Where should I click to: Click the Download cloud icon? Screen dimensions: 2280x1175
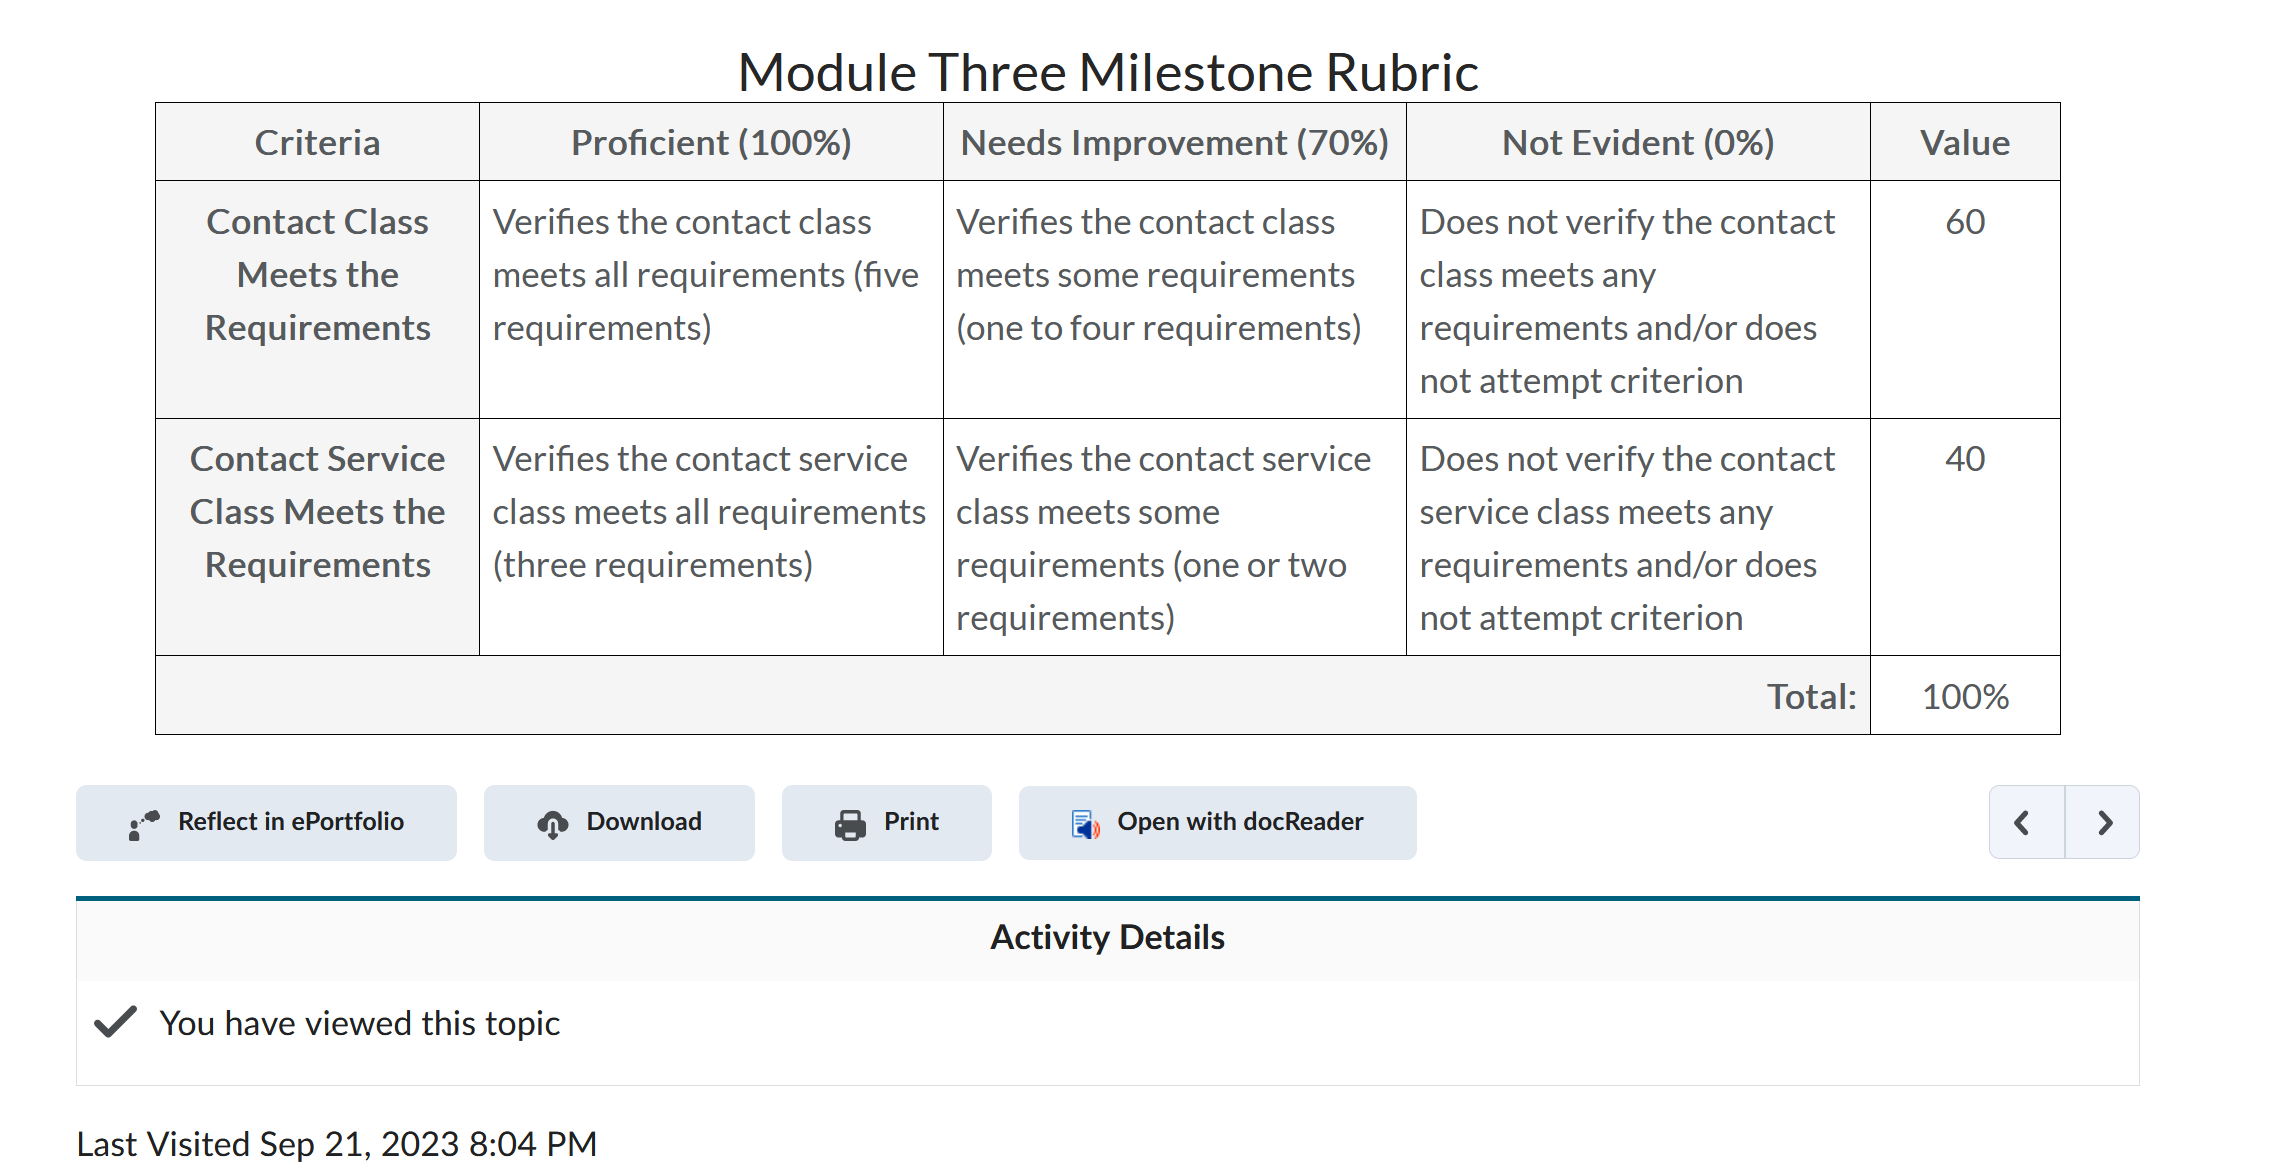point(553,822)
